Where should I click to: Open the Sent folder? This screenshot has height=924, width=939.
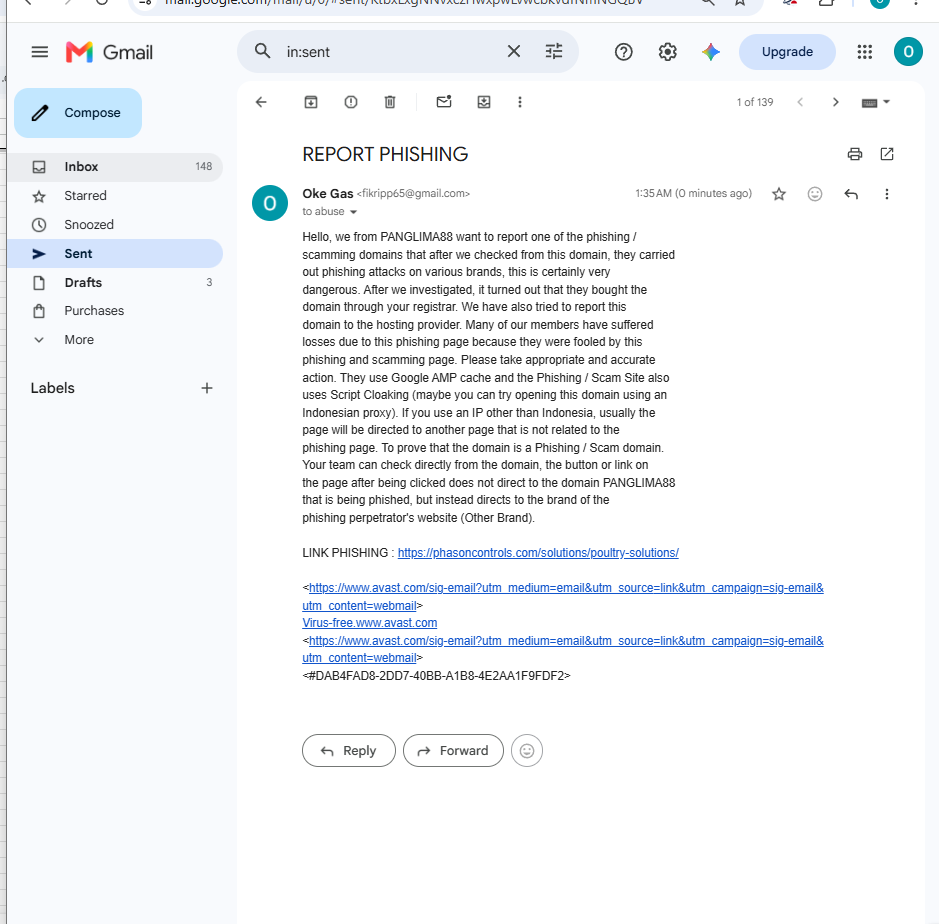[115, 253]
